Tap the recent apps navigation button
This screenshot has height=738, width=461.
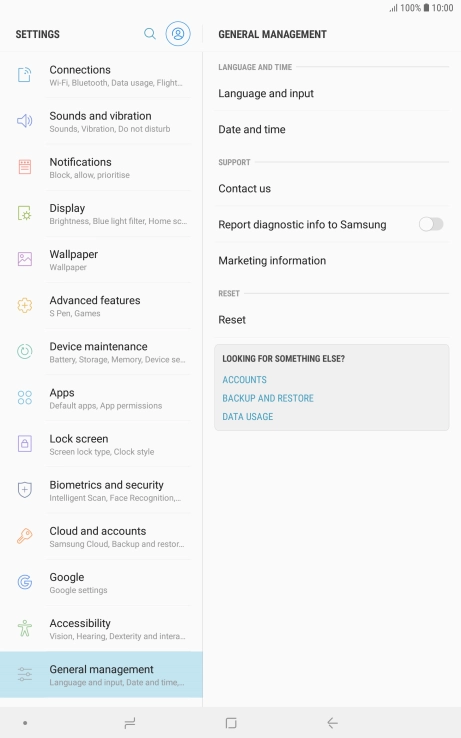[130, 723]
